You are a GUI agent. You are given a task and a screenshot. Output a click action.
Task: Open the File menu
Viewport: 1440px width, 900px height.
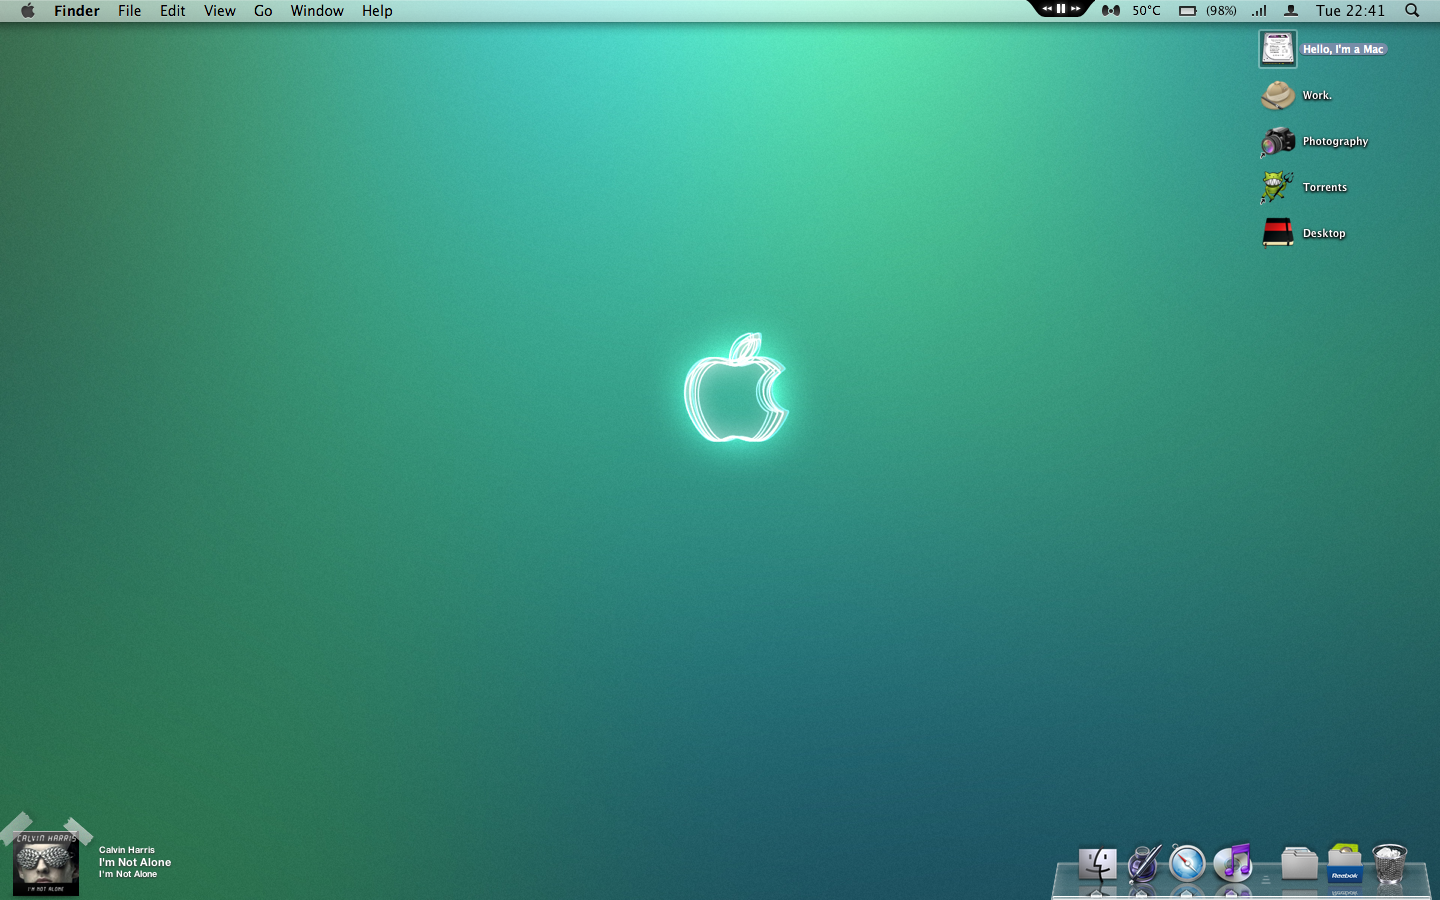click(x=130, y=10)
